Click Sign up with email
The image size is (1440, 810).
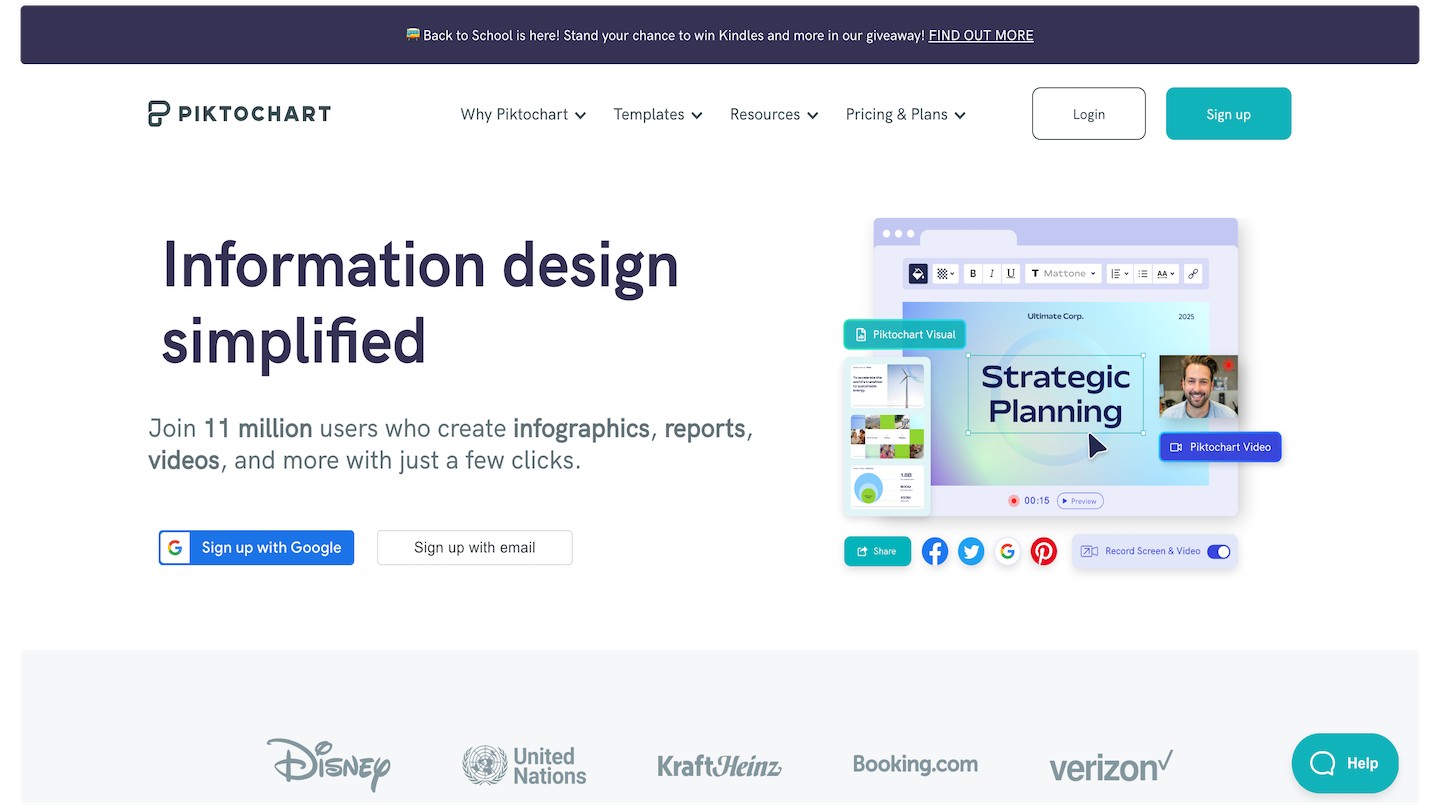[x=475, y=547]
